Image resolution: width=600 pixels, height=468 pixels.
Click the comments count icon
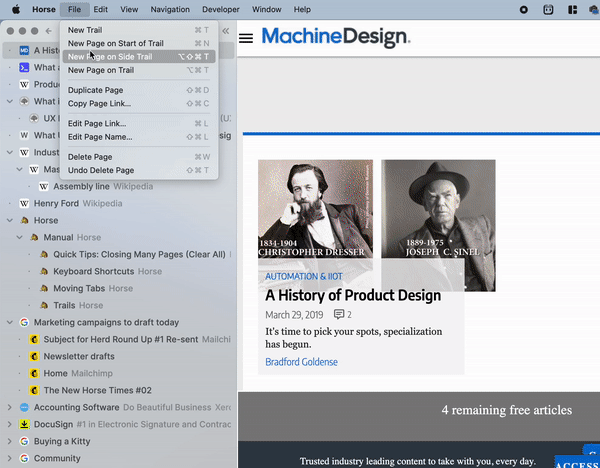tap(339, 314)
